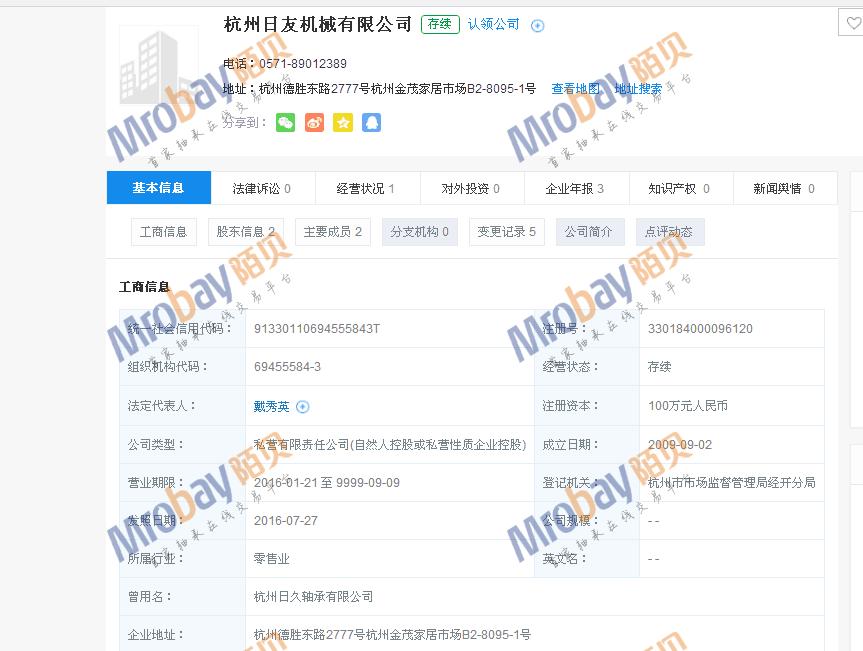
Task: Click the heart favorite icon
Action: pyautogui.click(x=853, y=24)
